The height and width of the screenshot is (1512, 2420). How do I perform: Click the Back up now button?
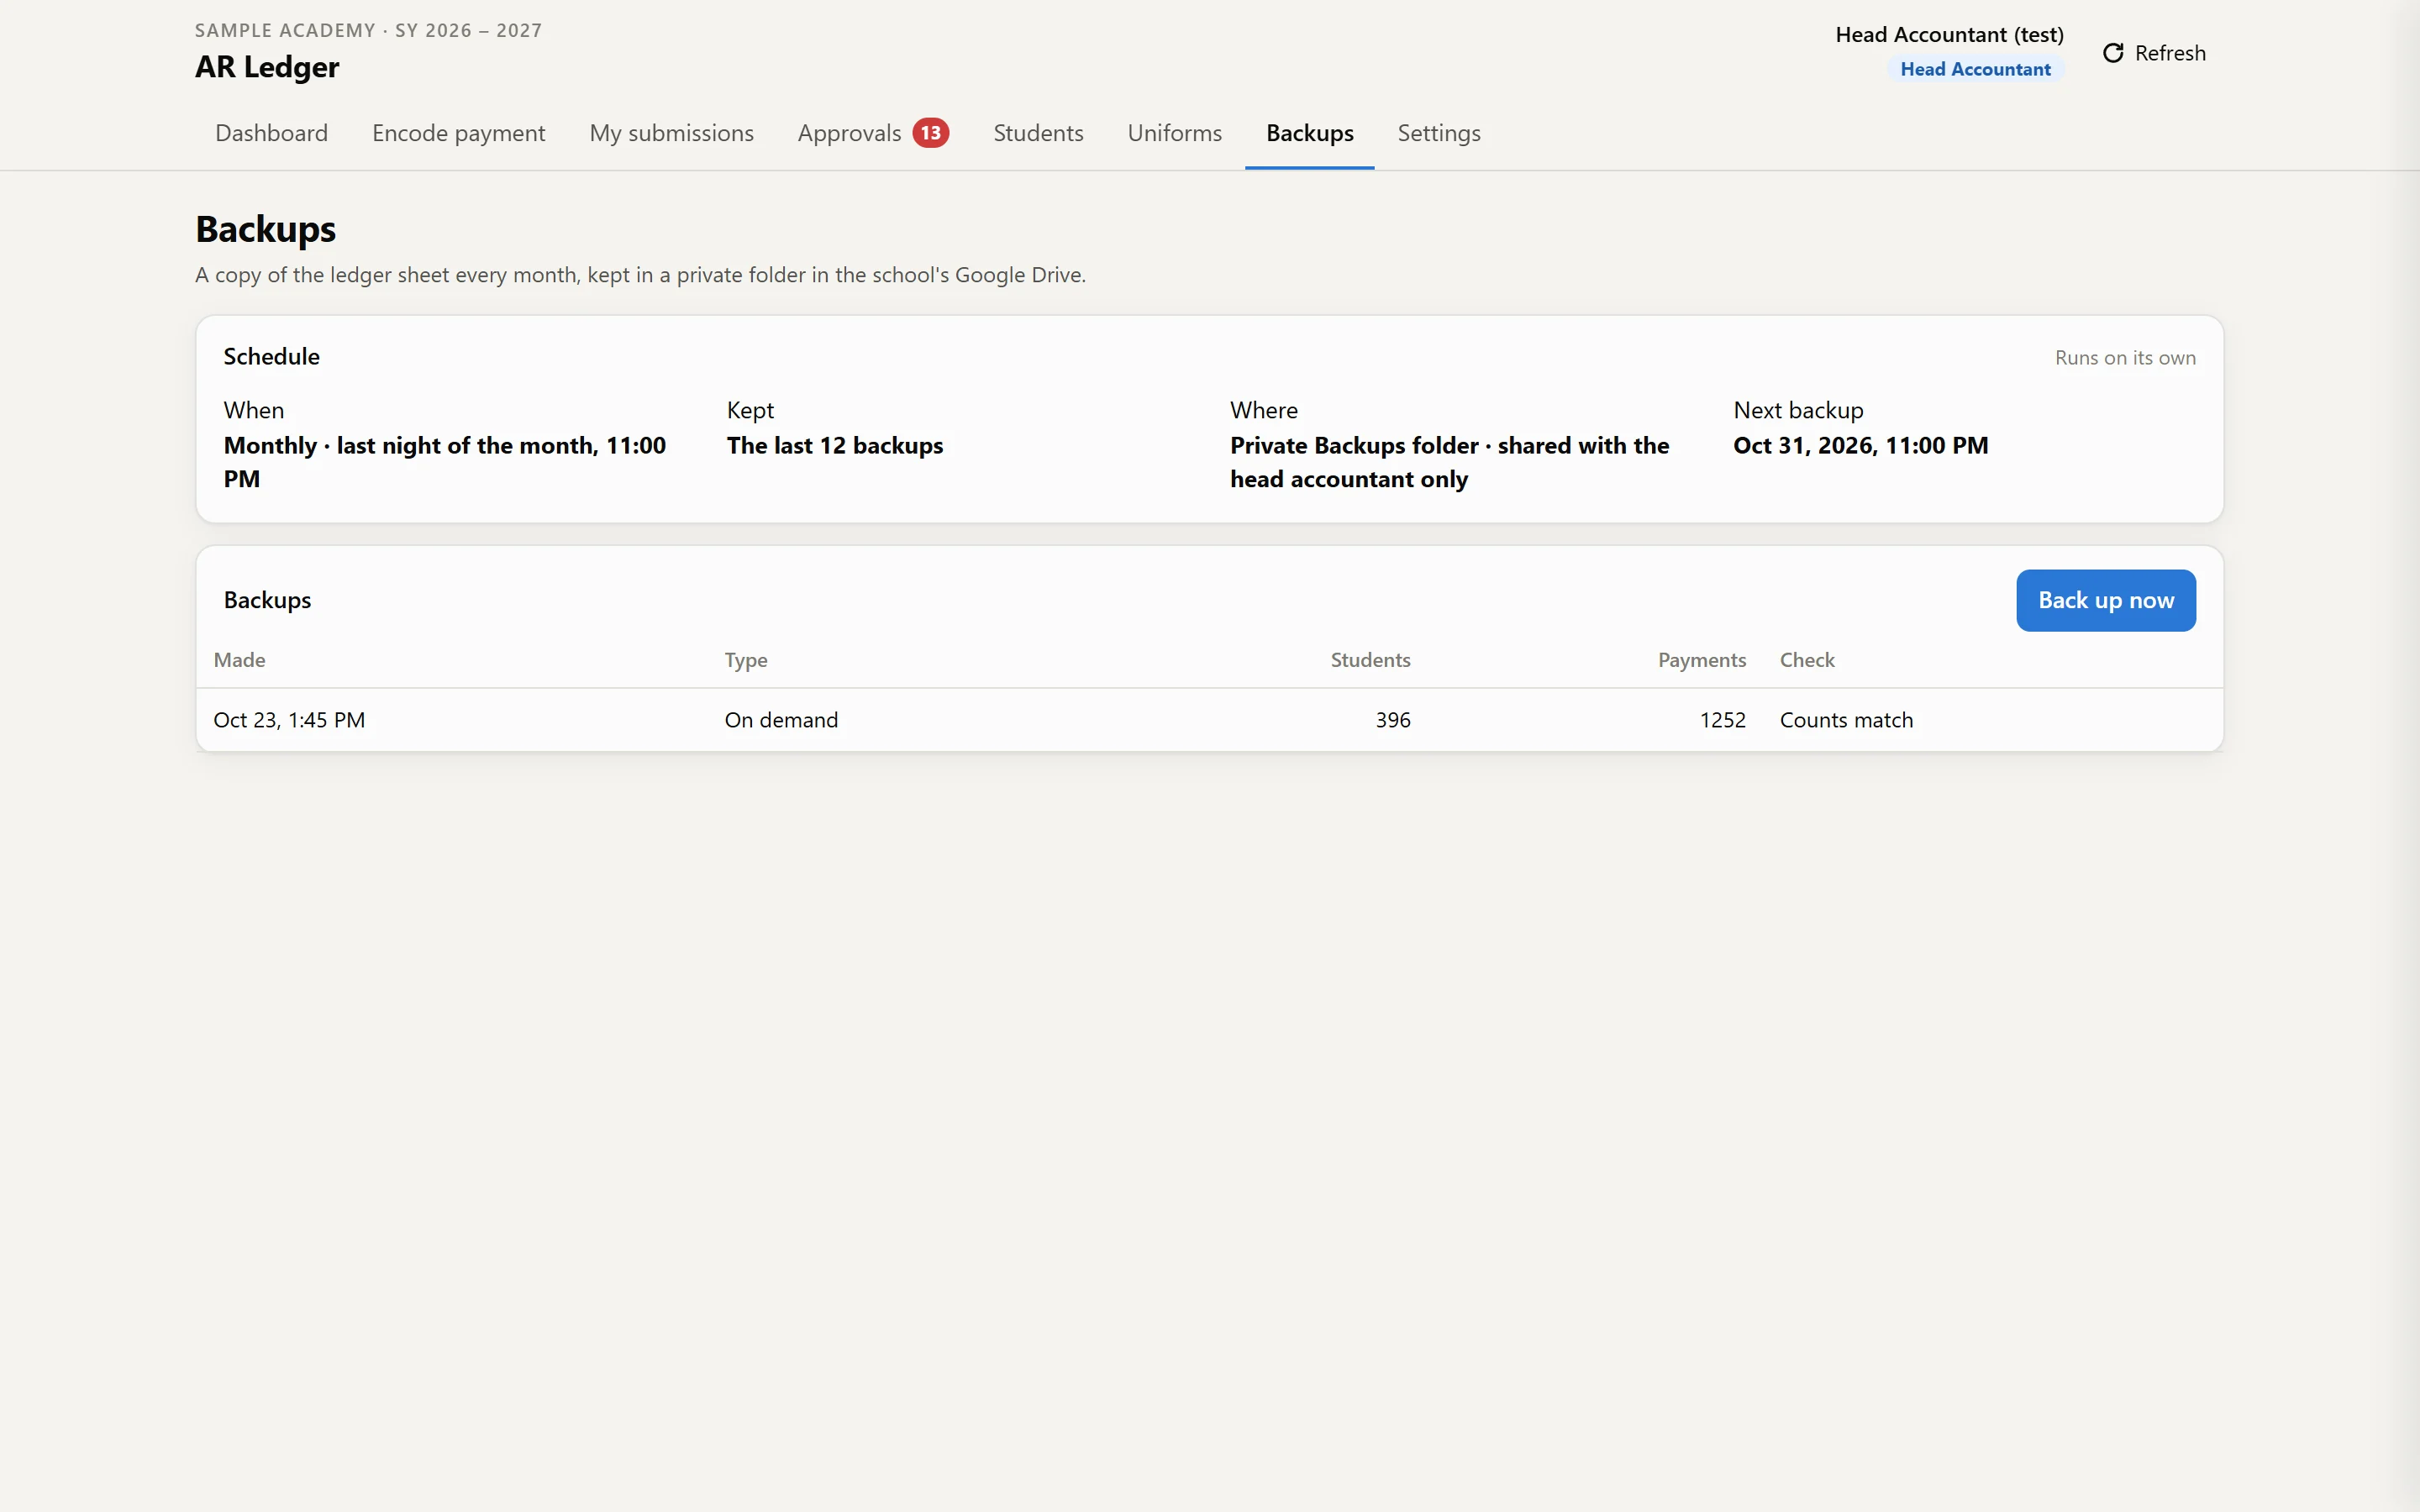point(2105,600)
